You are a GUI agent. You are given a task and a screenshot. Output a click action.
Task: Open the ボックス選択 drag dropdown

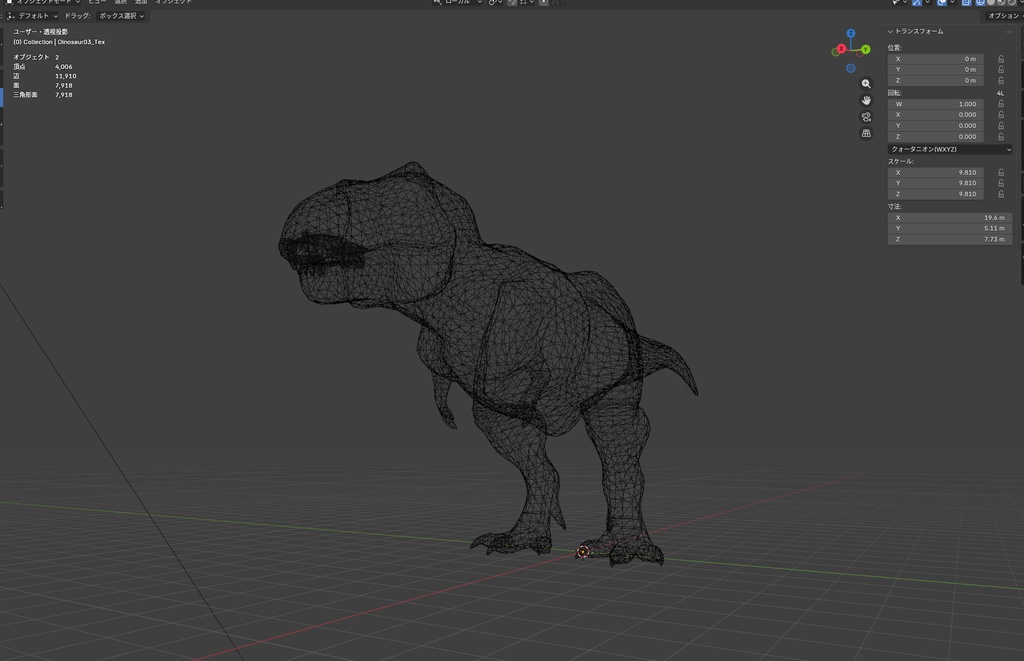point(121,16)
